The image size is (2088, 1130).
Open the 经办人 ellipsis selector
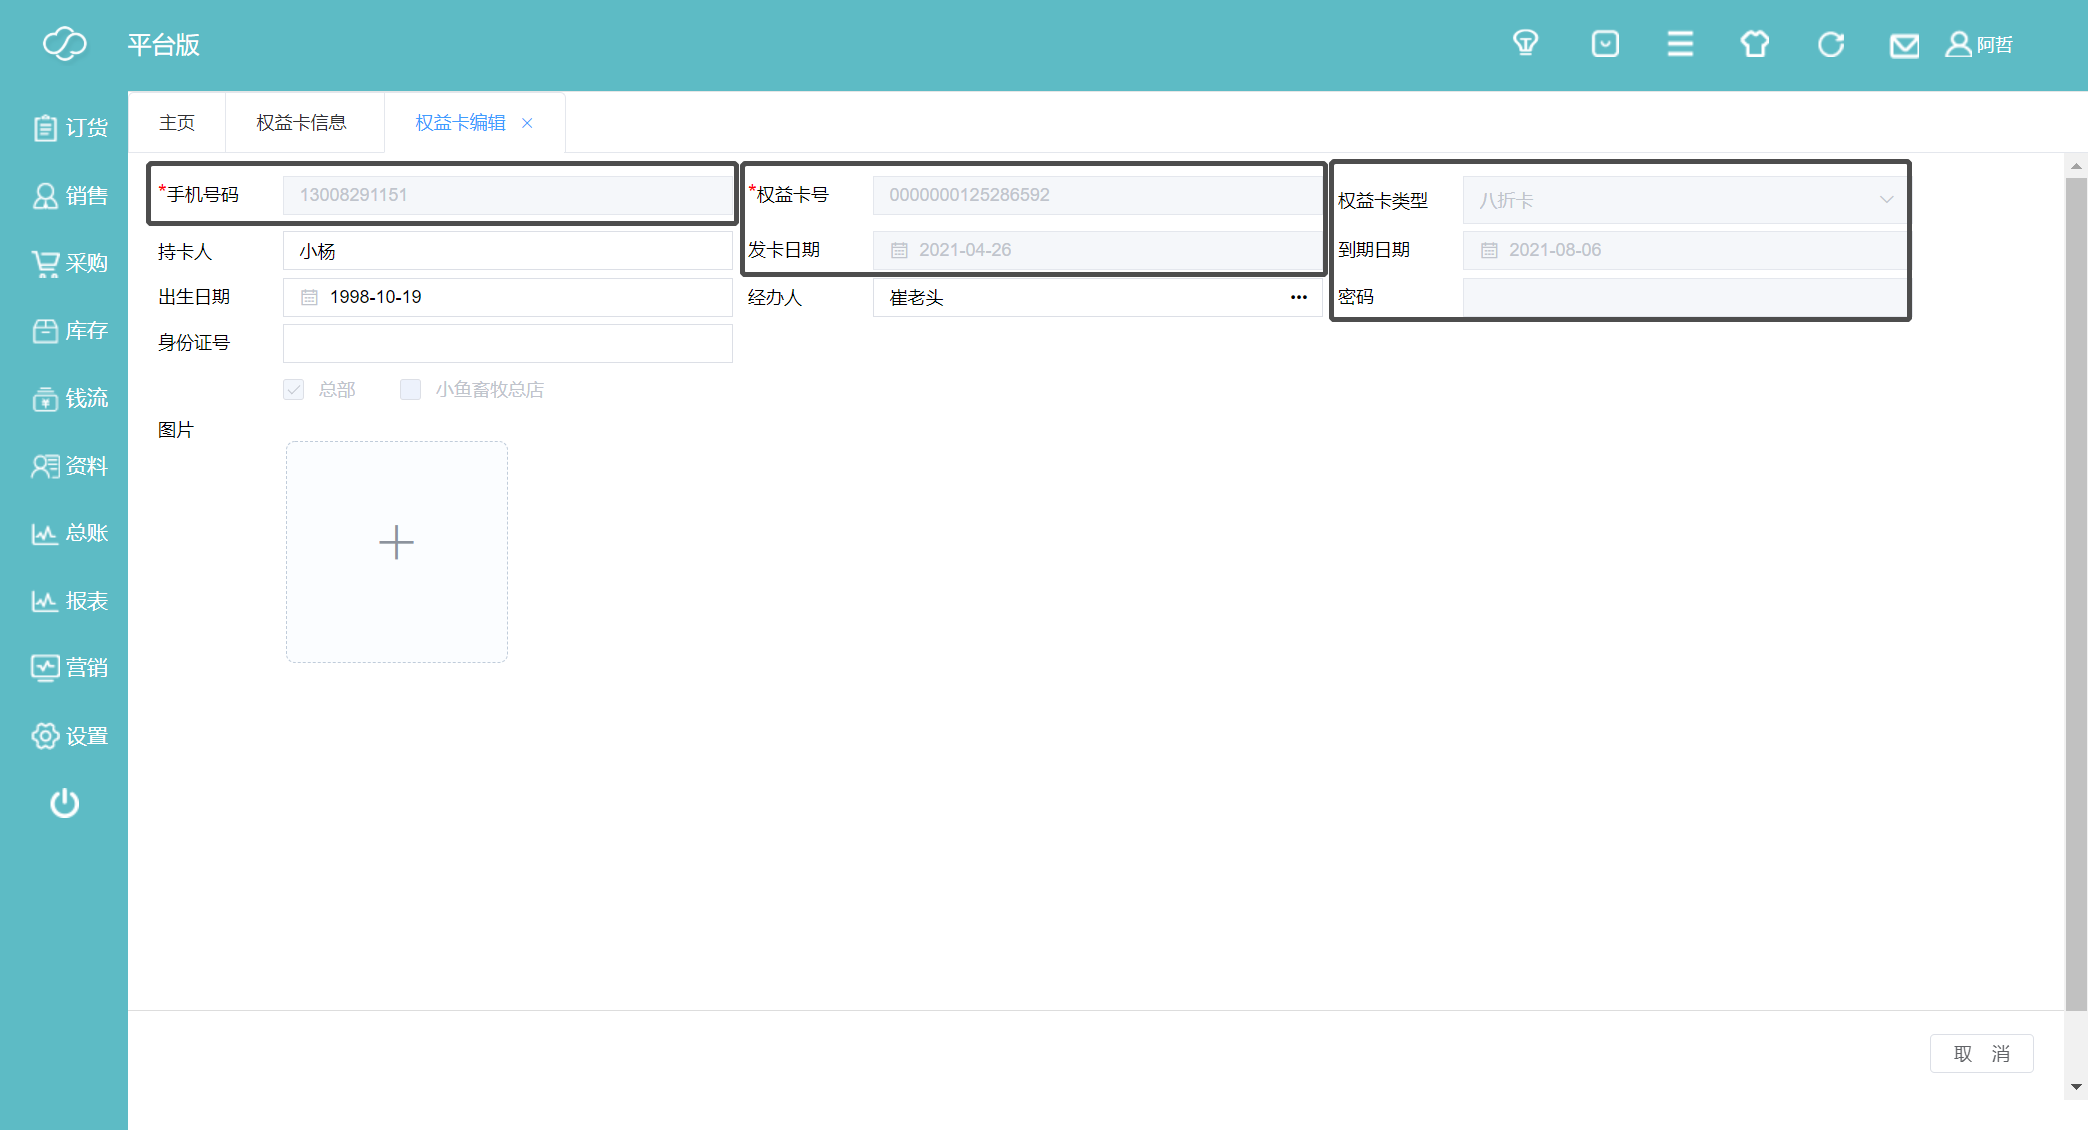pos(1298,297)
